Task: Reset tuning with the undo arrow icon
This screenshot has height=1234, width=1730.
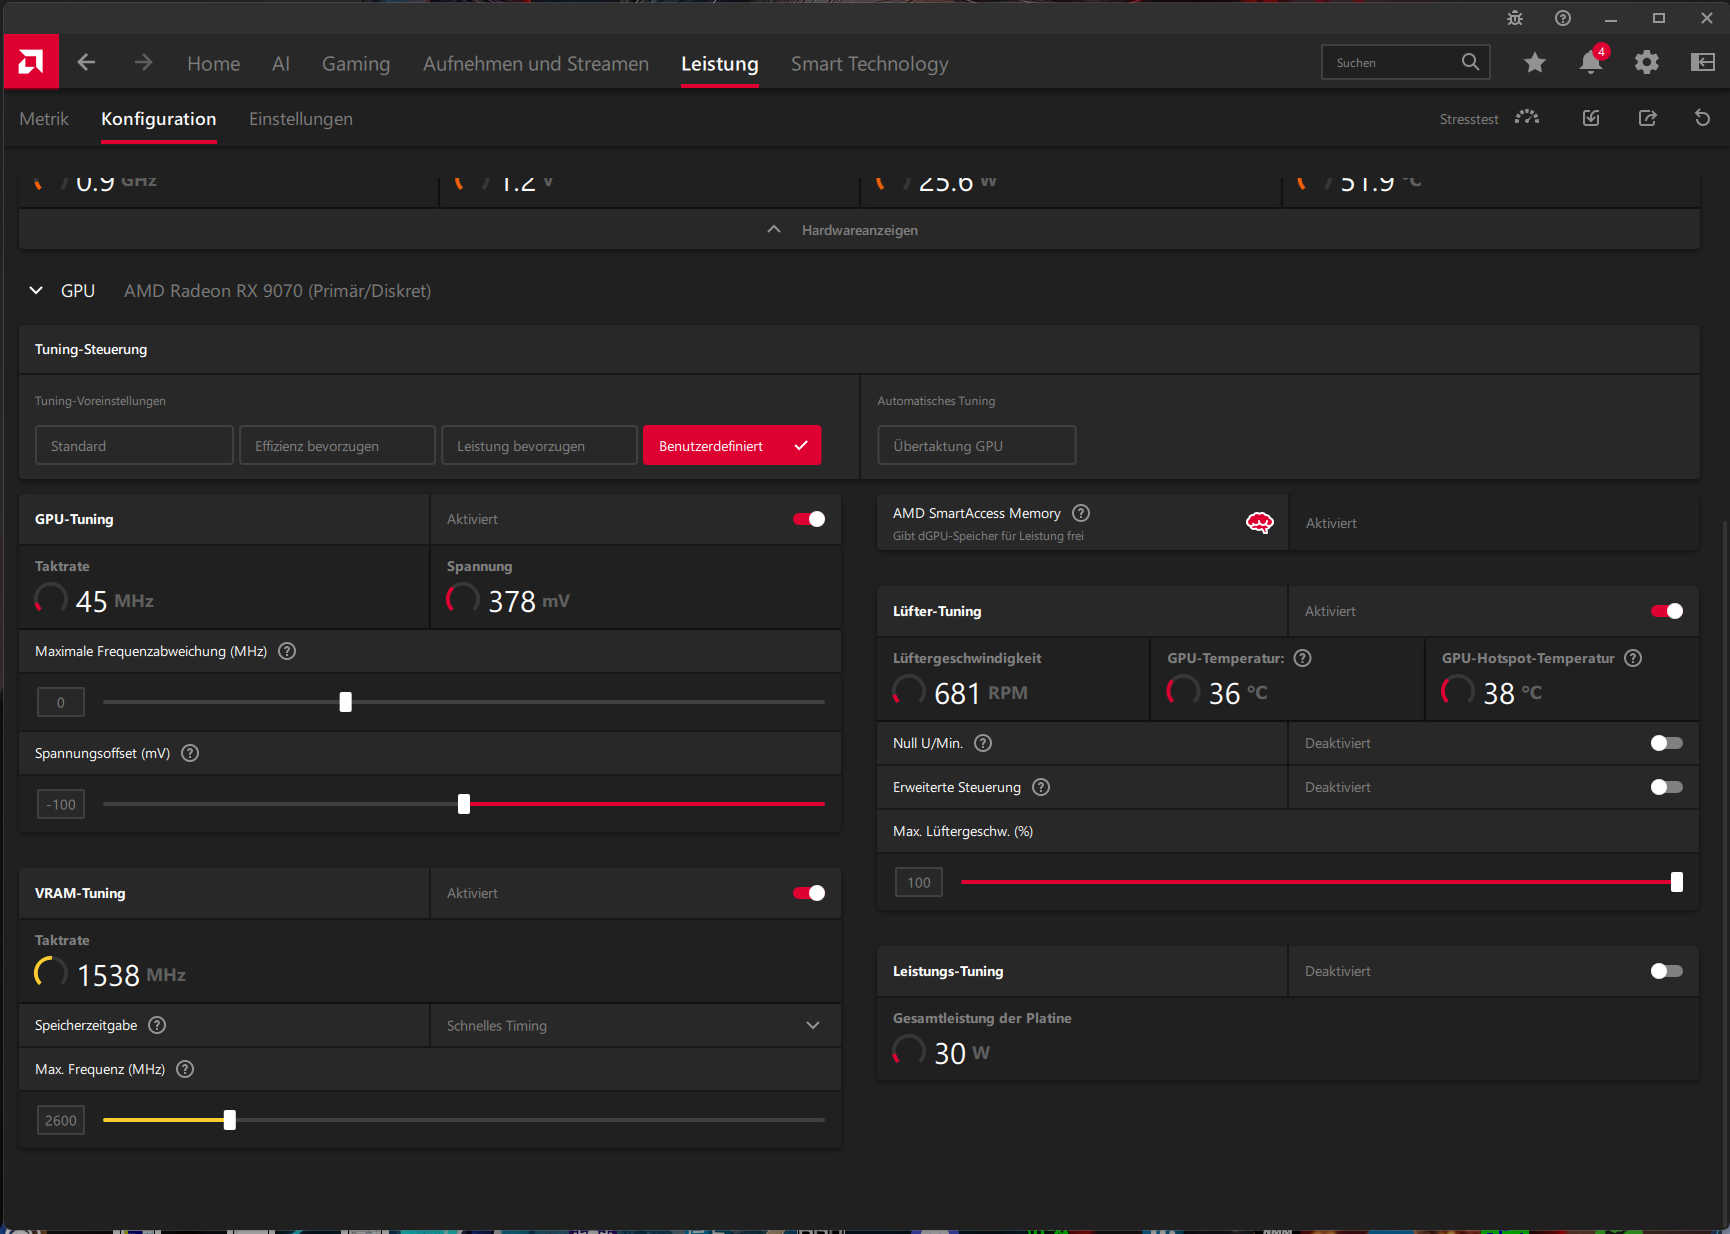Action: [1703, 118]
